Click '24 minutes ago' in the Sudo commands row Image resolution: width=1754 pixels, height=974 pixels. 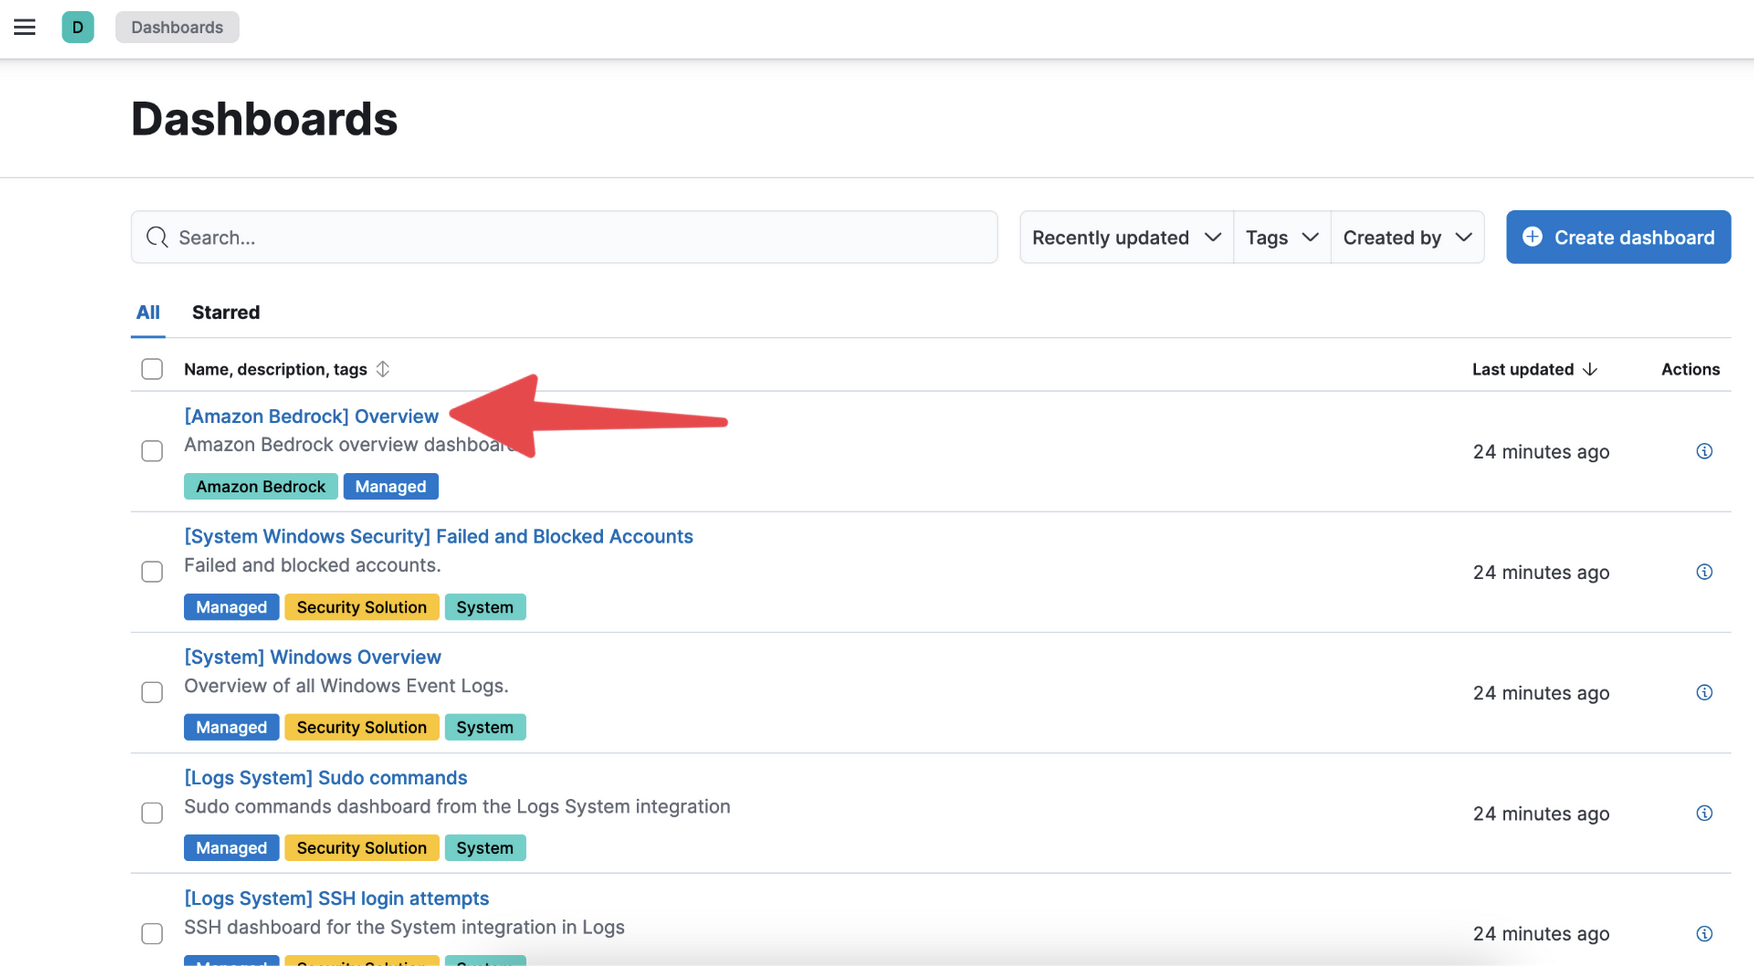[1541, 814]
